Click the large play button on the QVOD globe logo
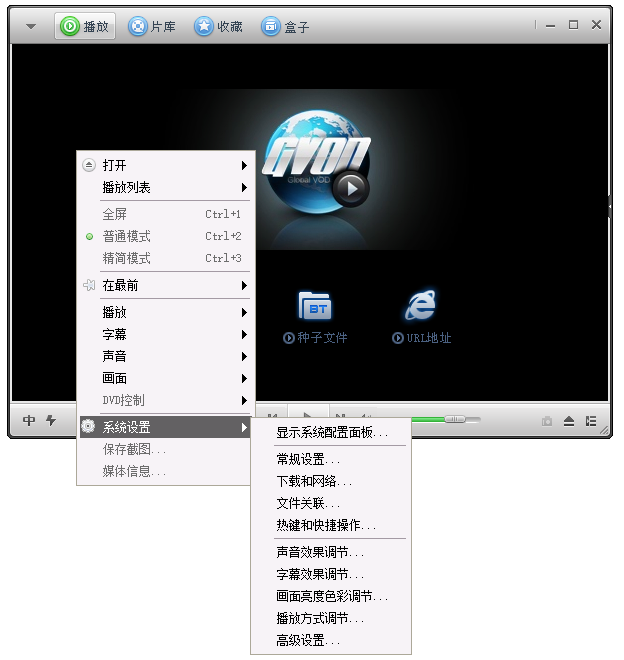Screen dimensions: 624x660 coord(351,189)
